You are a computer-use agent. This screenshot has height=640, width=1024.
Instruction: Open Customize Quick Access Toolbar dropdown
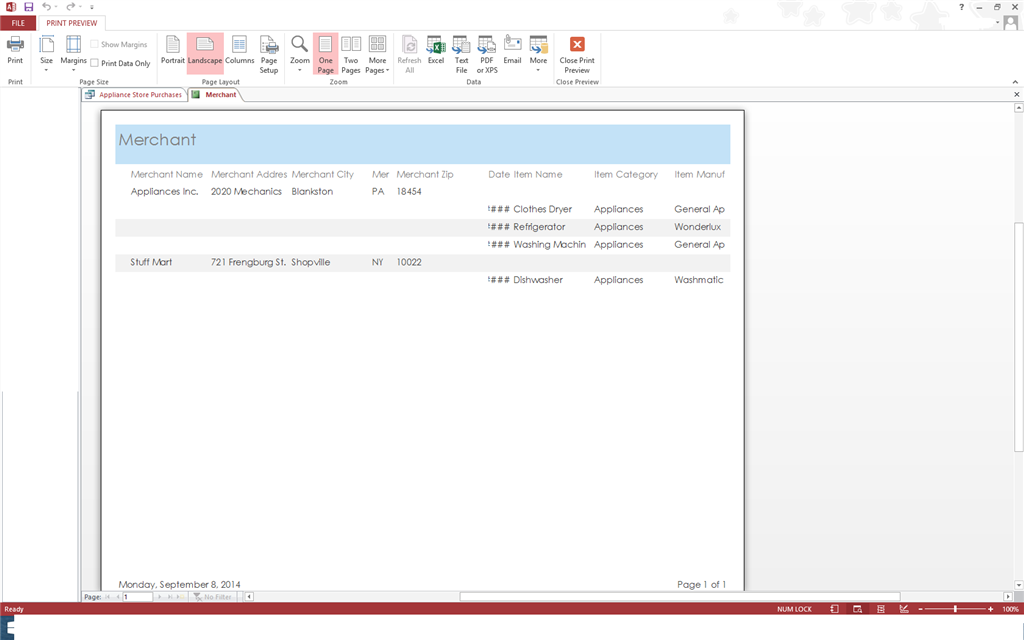point(91,7)
